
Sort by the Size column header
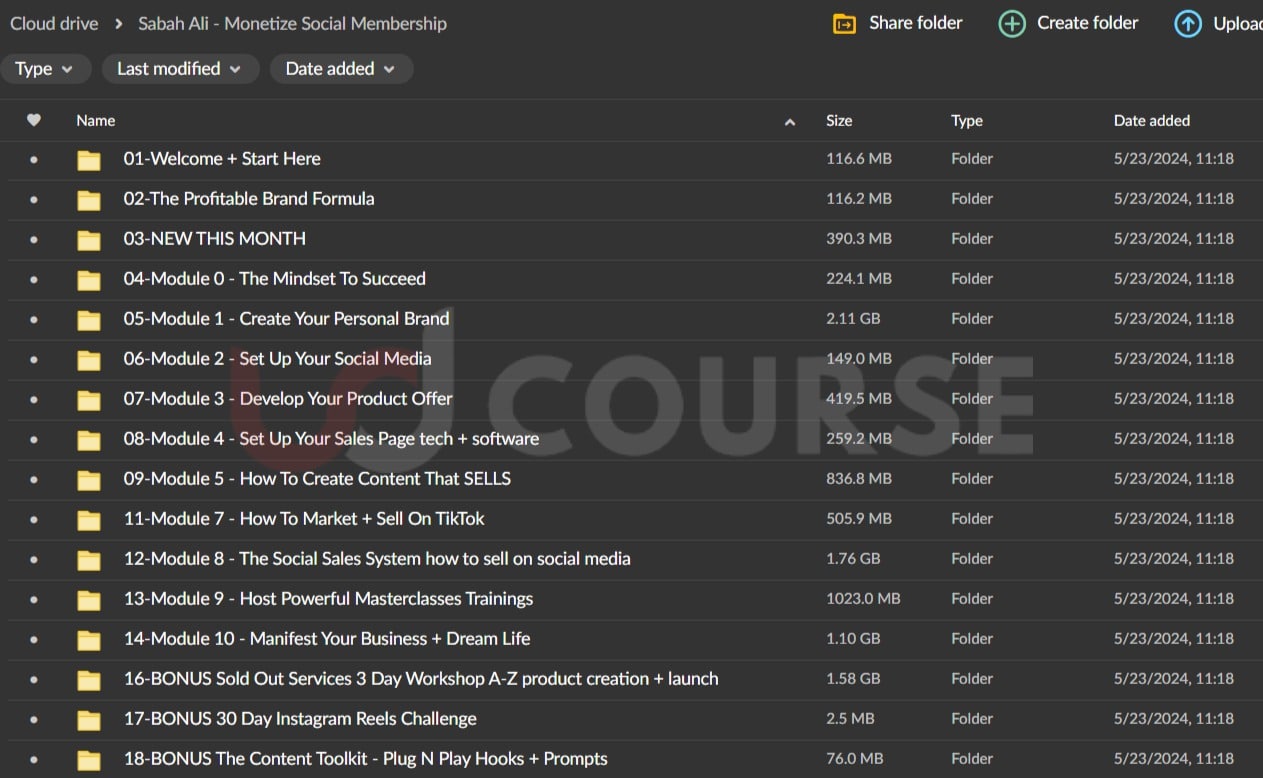tap(839, 120)
